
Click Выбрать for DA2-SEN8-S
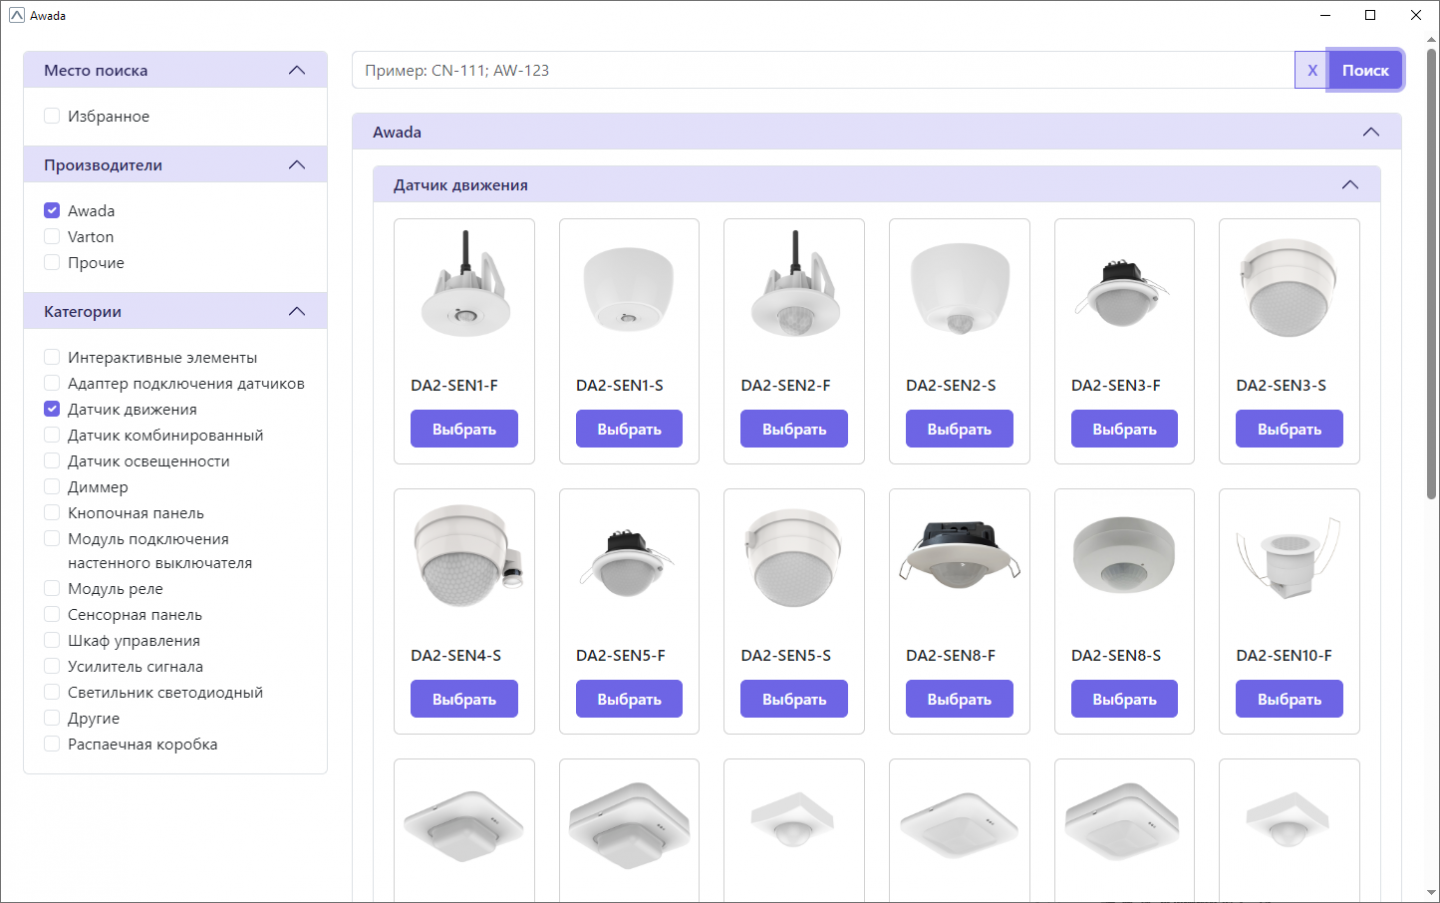[x=1124, y=699]
